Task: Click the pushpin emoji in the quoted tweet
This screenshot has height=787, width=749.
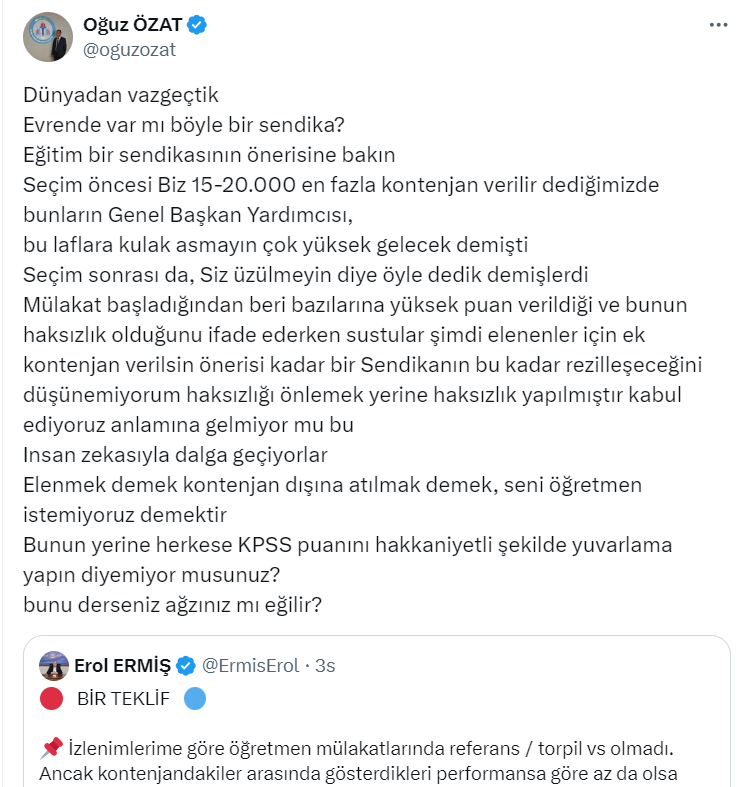Action: pyautogui.click(x=52, y=748)
